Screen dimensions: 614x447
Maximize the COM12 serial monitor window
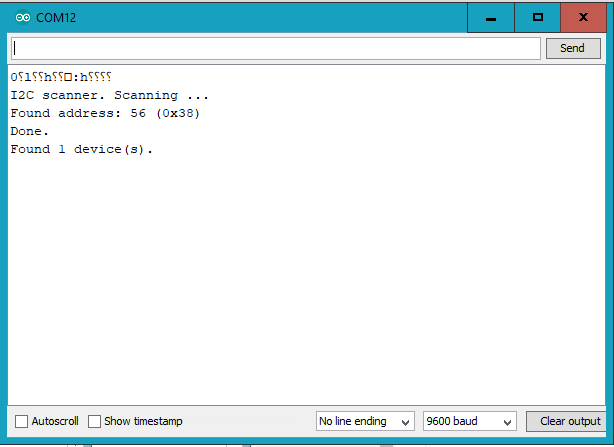point(538,18)
